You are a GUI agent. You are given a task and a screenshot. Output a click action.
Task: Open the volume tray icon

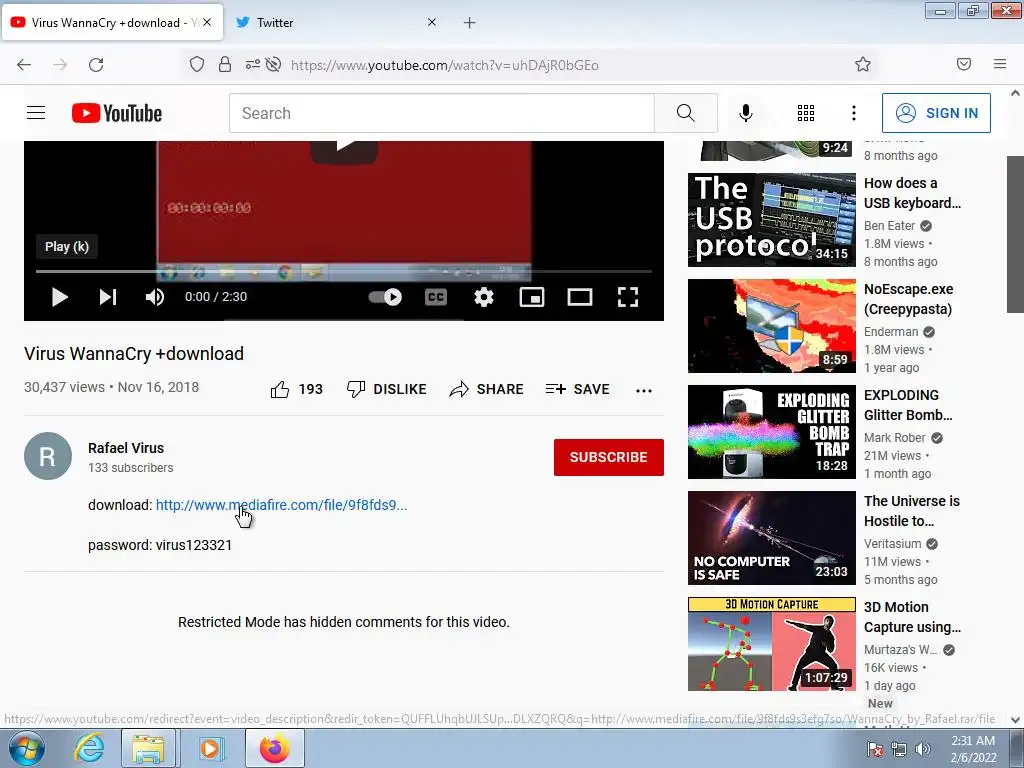tap(923, 749)
